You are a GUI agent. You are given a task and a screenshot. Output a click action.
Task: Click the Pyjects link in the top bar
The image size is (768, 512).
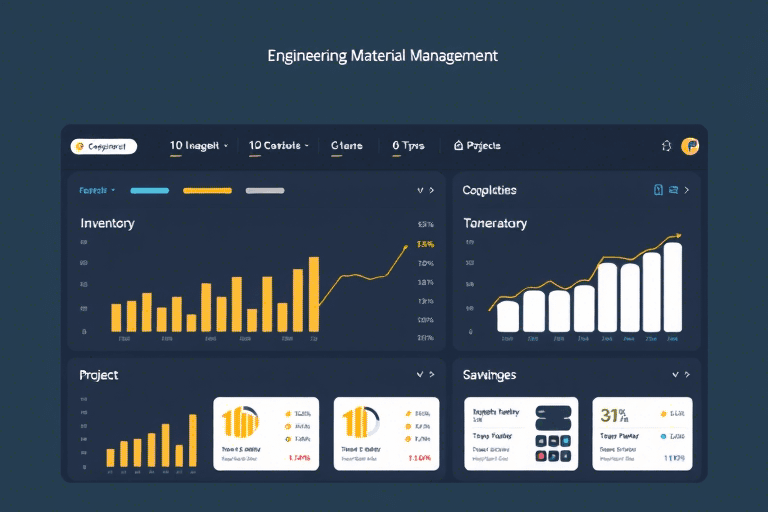(483, 146)
